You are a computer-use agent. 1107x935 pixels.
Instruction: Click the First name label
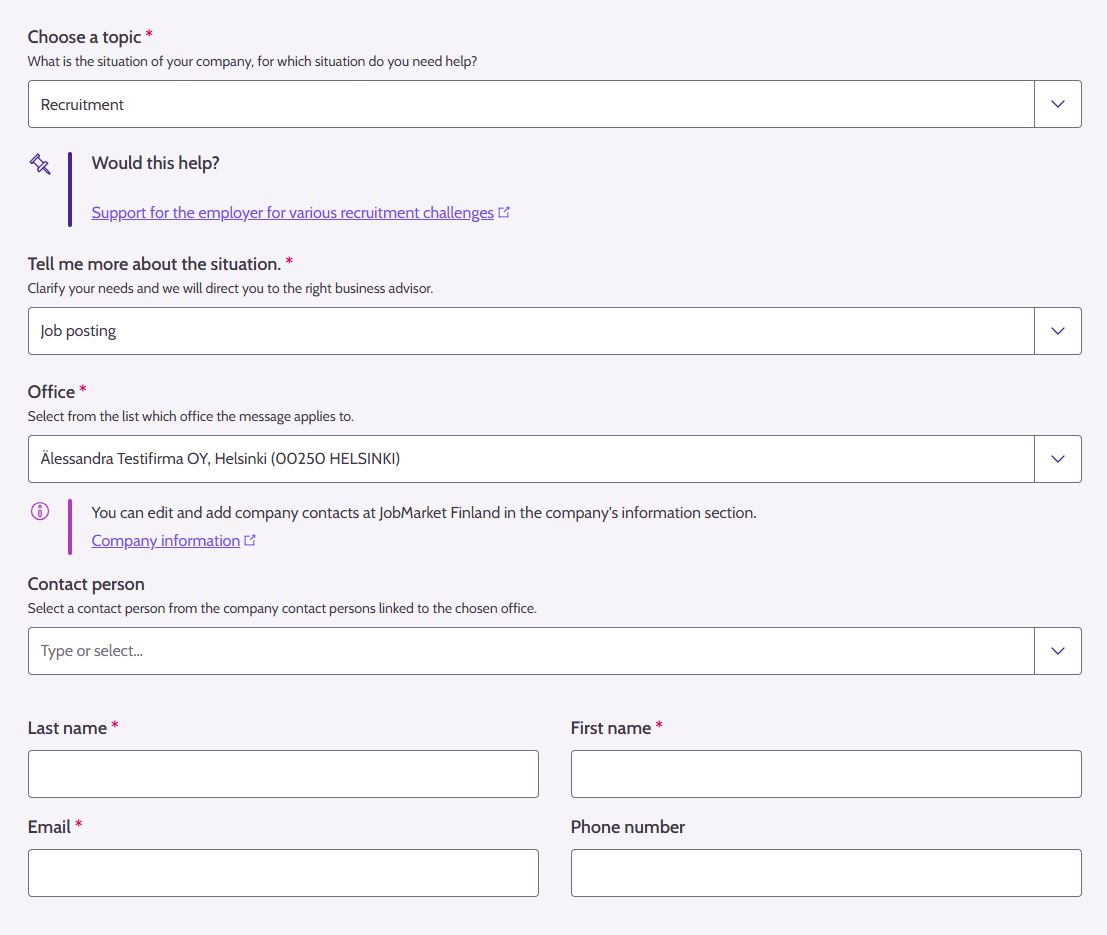pyautogui.click(x=611, y=728)
